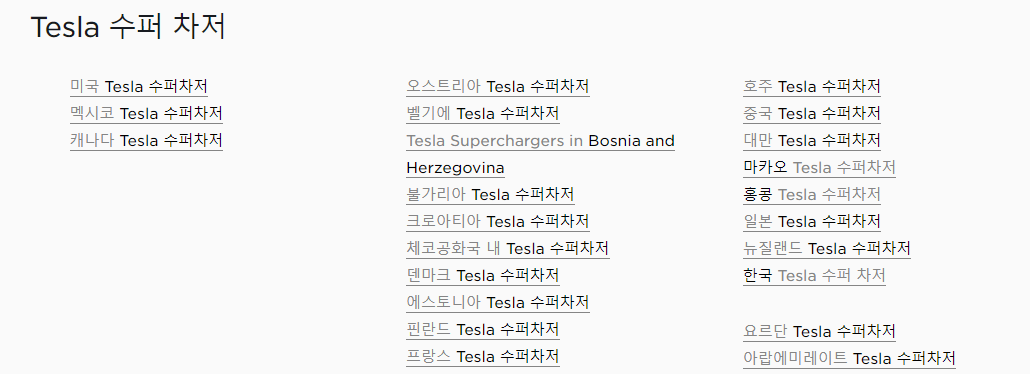The height and width of the screenshot is (374, 1030).
Task: Open the 아랍에미레이트 Tesla 수퍼차저 link
Action: coord(849,359)
